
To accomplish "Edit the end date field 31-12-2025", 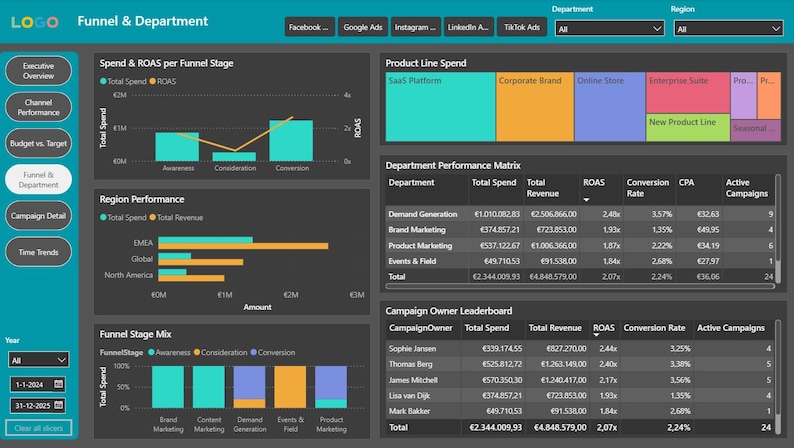I will pos(31,405).
